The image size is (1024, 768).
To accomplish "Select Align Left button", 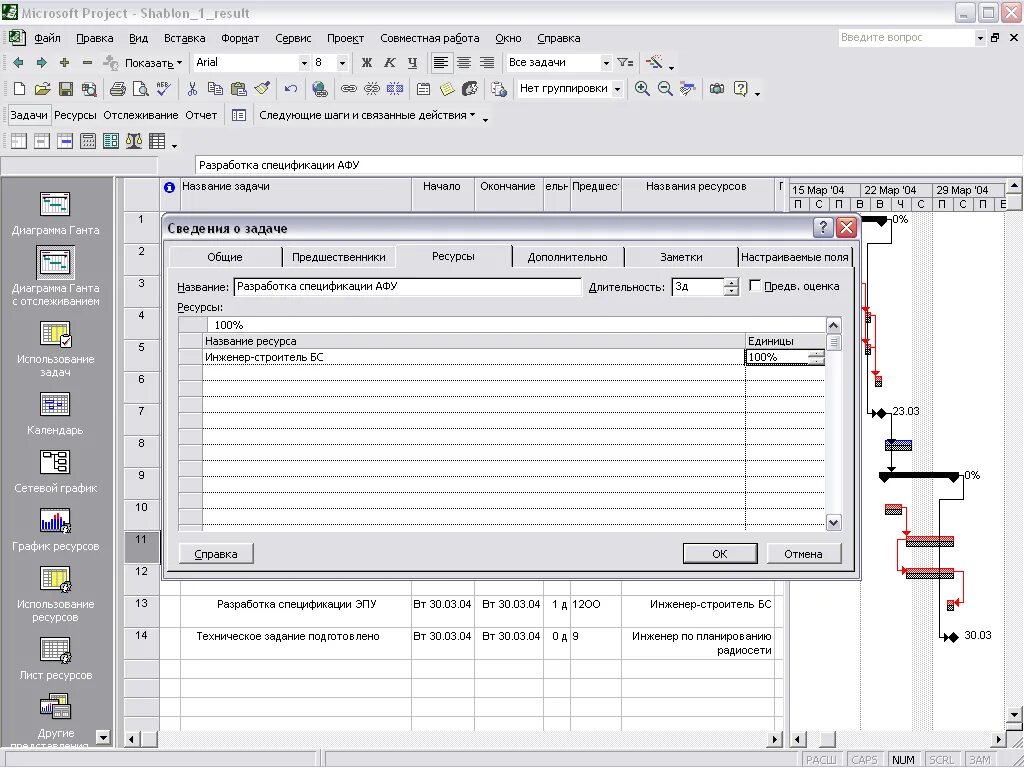I will 441,63.
